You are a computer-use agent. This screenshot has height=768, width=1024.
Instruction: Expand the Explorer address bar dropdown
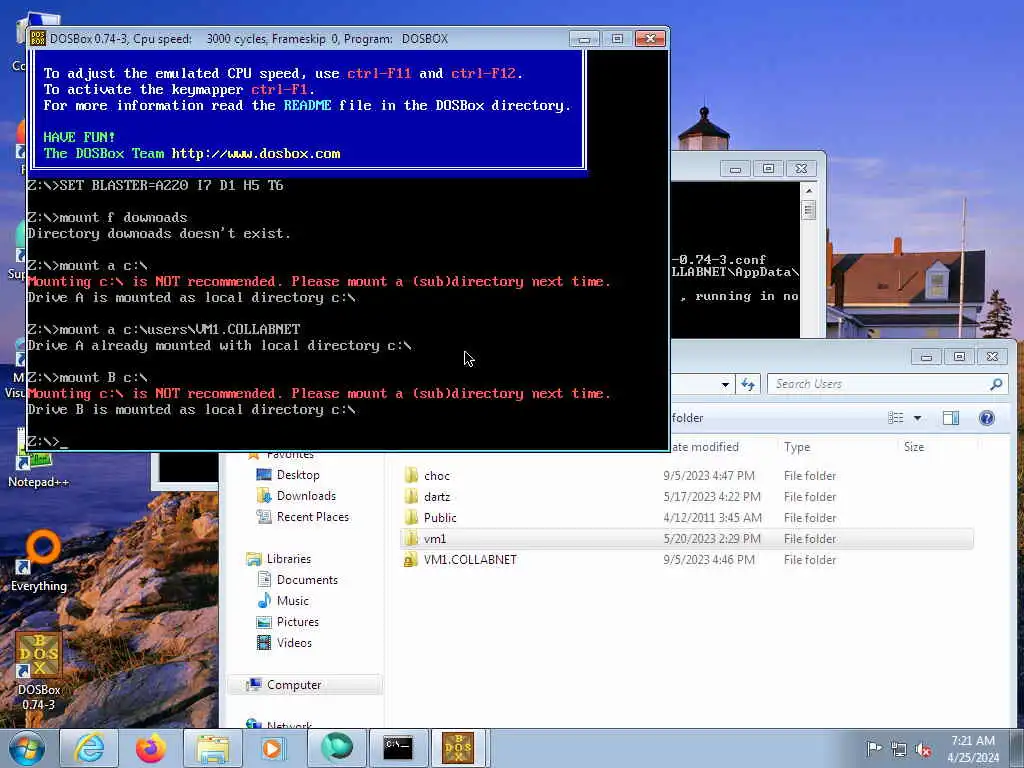pyautogui.click(x=726, y=384)
